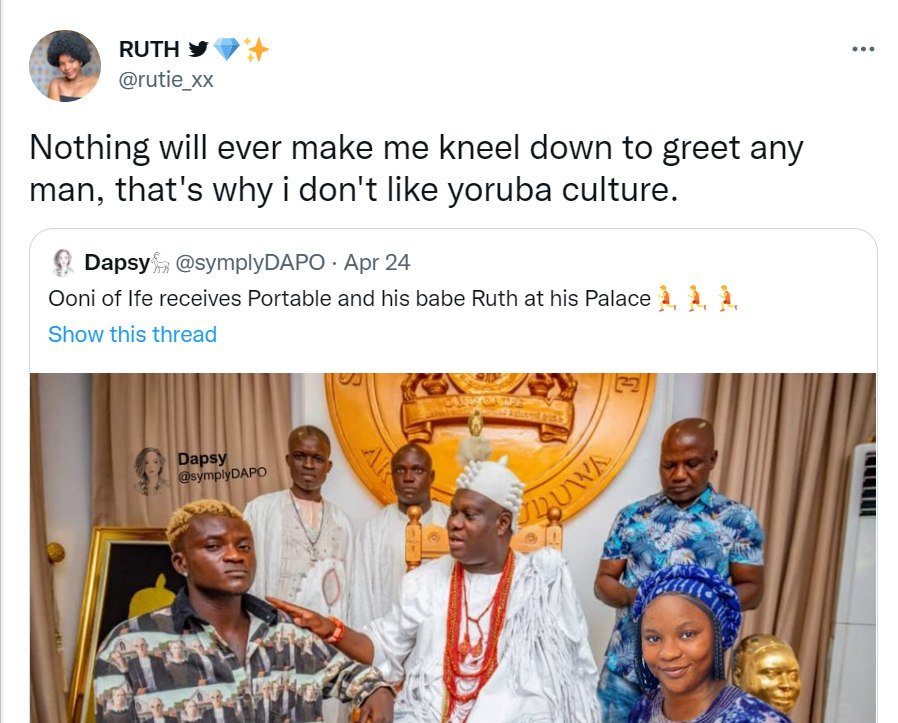
Task: Open the tweet's more options menu
Action: tap(862, 49)
